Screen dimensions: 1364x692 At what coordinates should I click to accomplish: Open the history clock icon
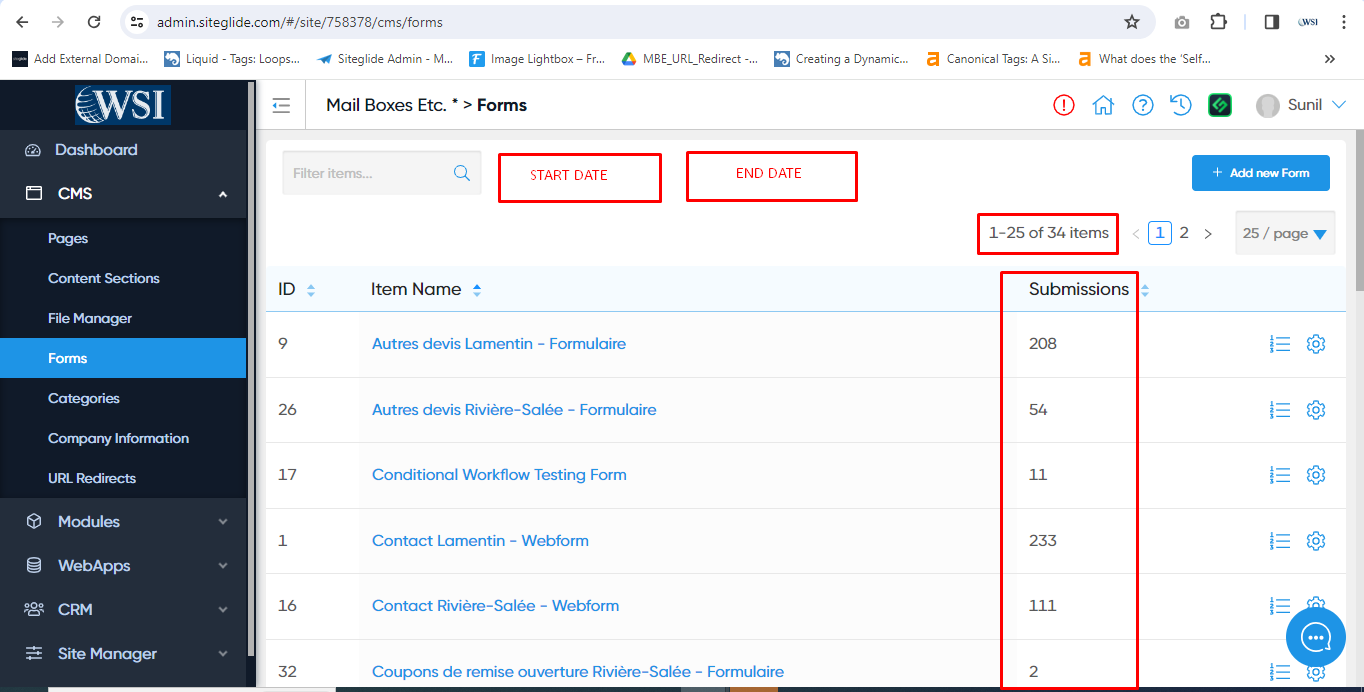click(x=1181, y=105)
